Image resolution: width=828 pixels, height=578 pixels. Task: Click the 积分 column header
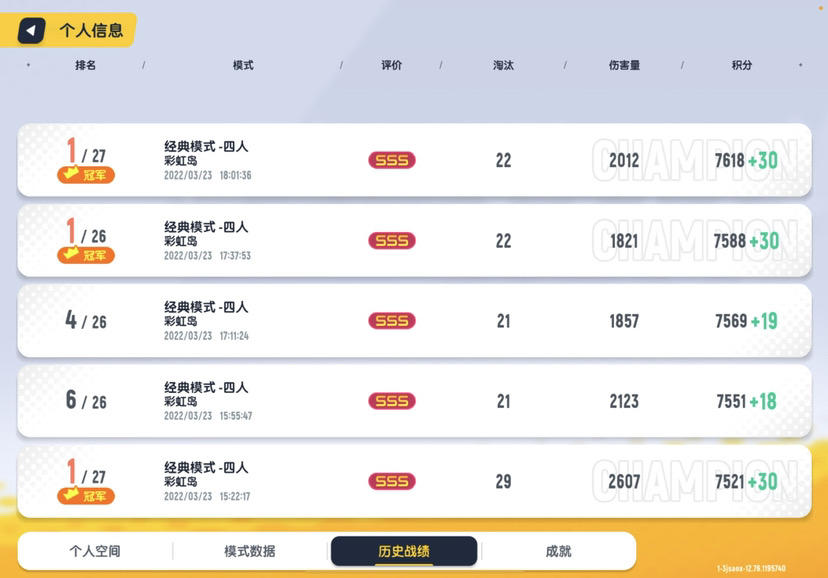[741, 65]
